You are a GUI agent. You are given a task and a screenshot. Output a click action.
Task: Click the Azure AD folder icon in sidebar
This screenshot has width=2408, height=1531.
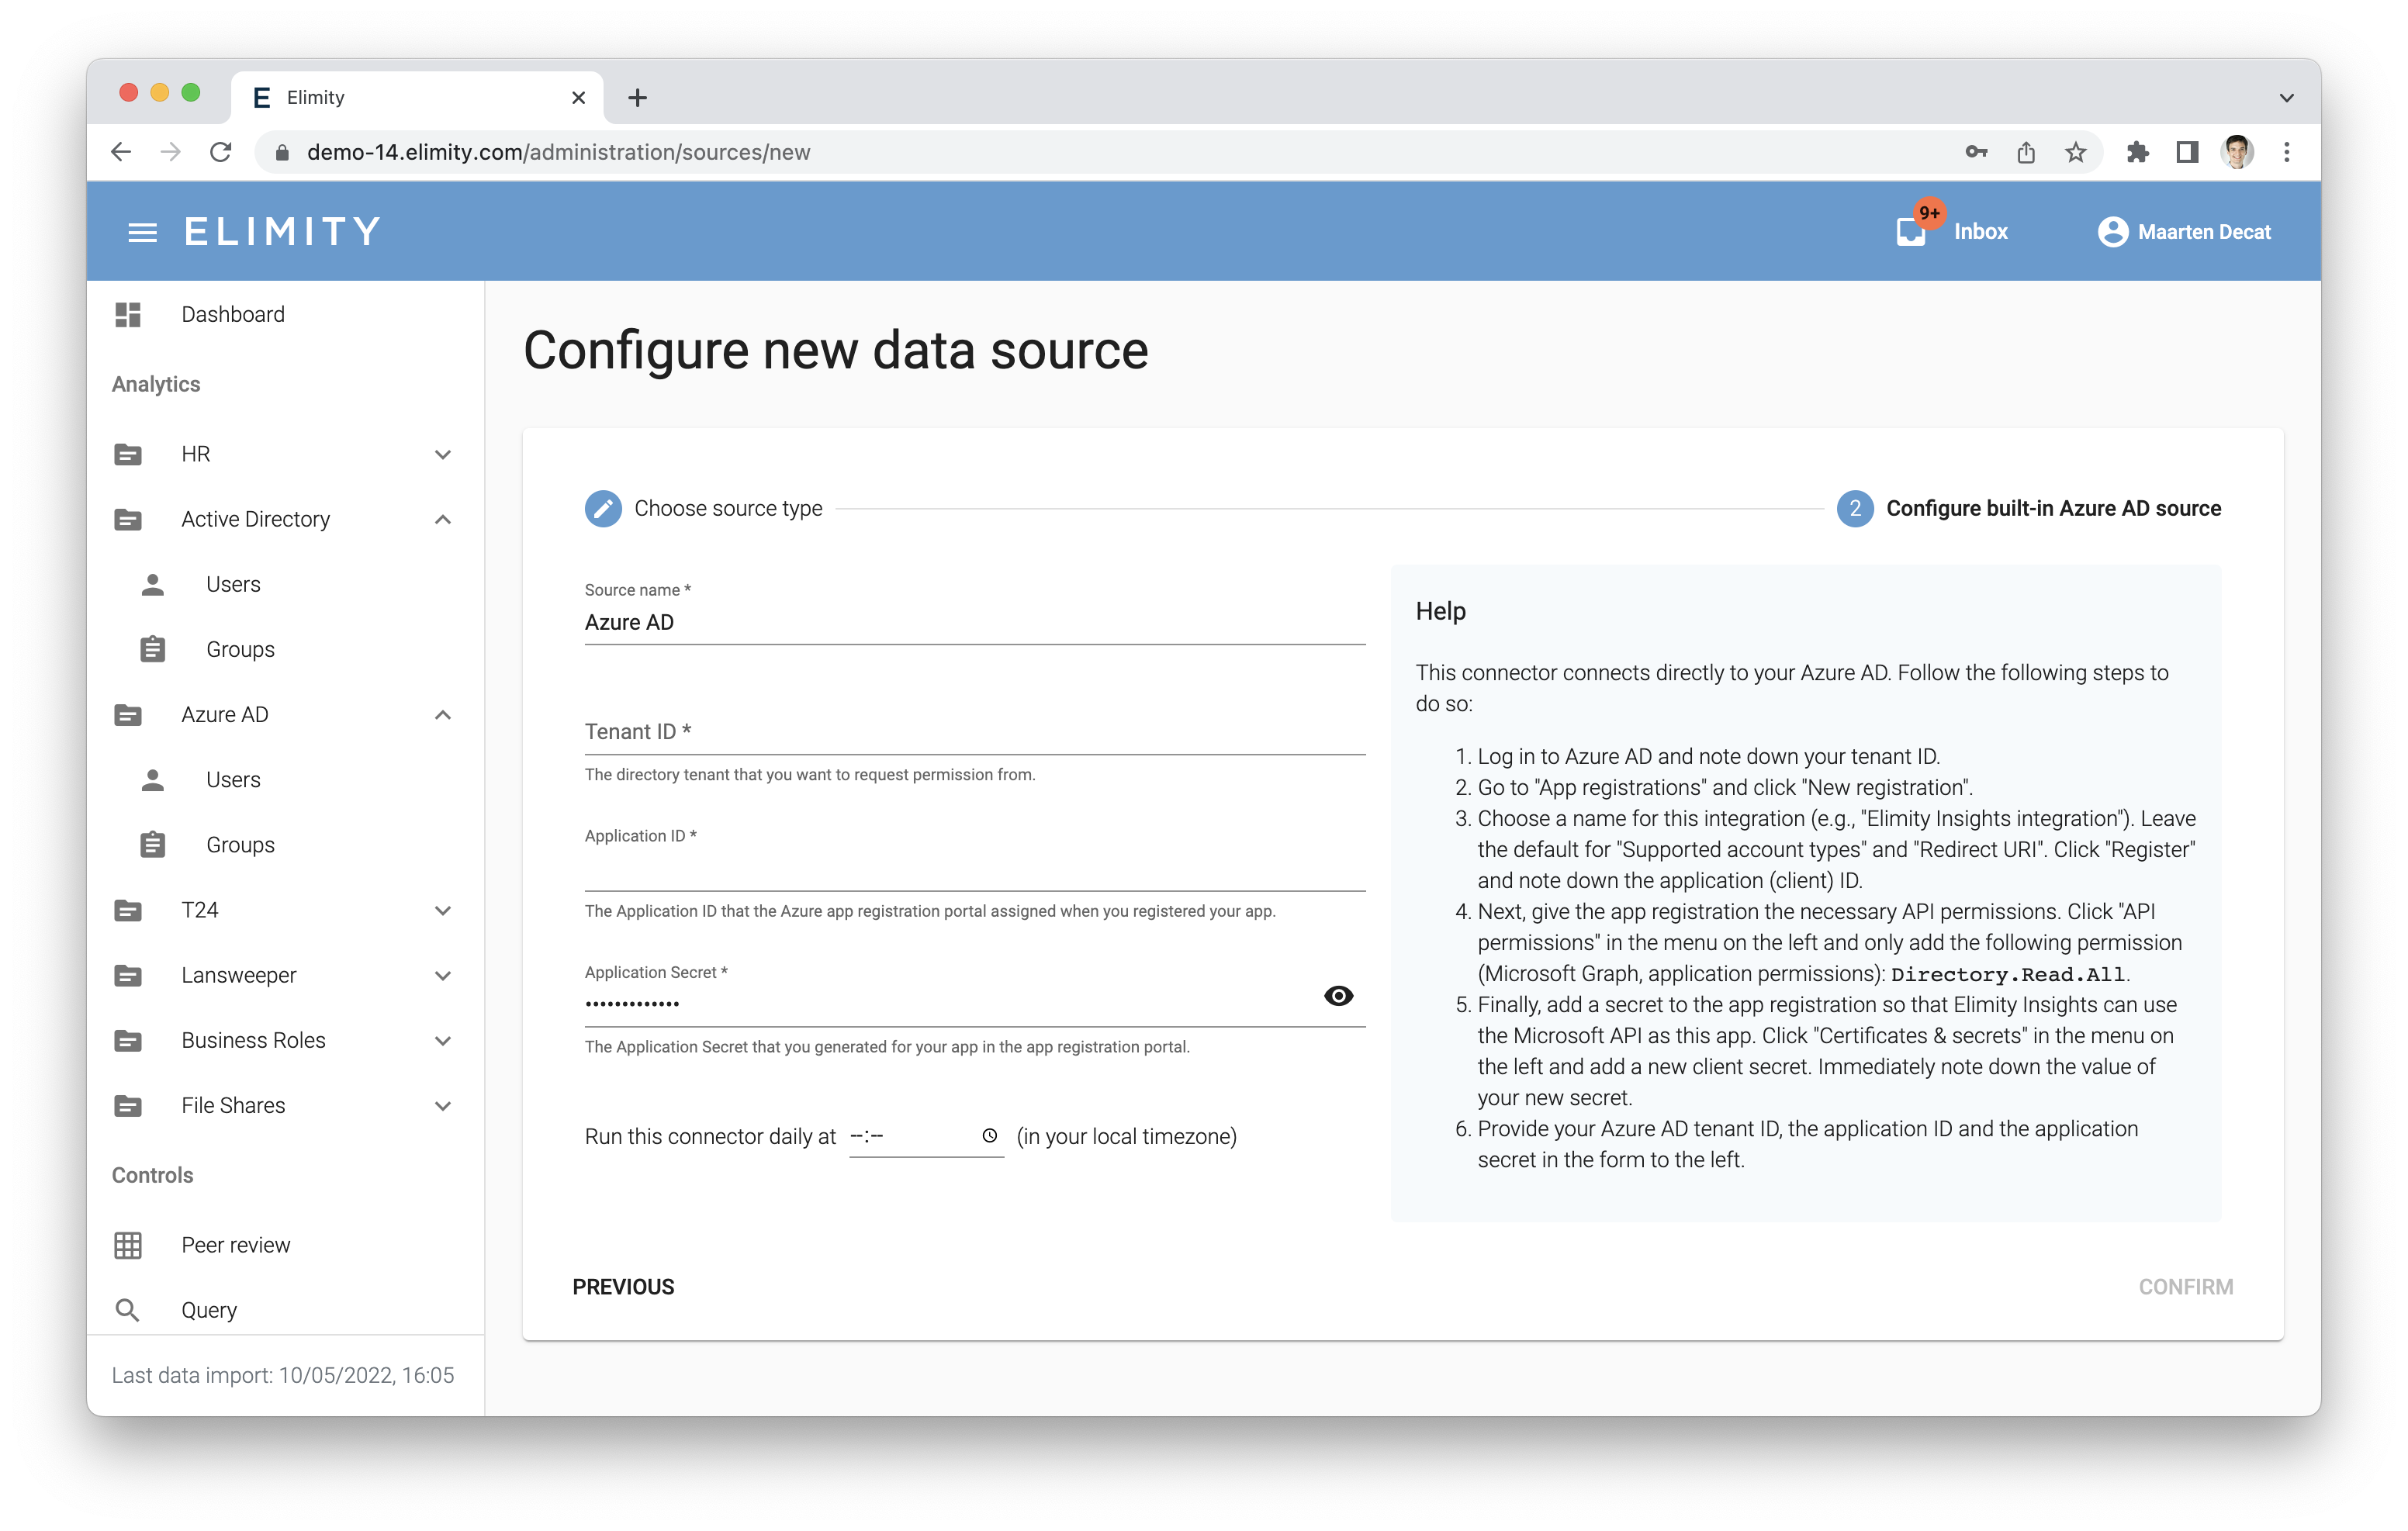[128, 715]
